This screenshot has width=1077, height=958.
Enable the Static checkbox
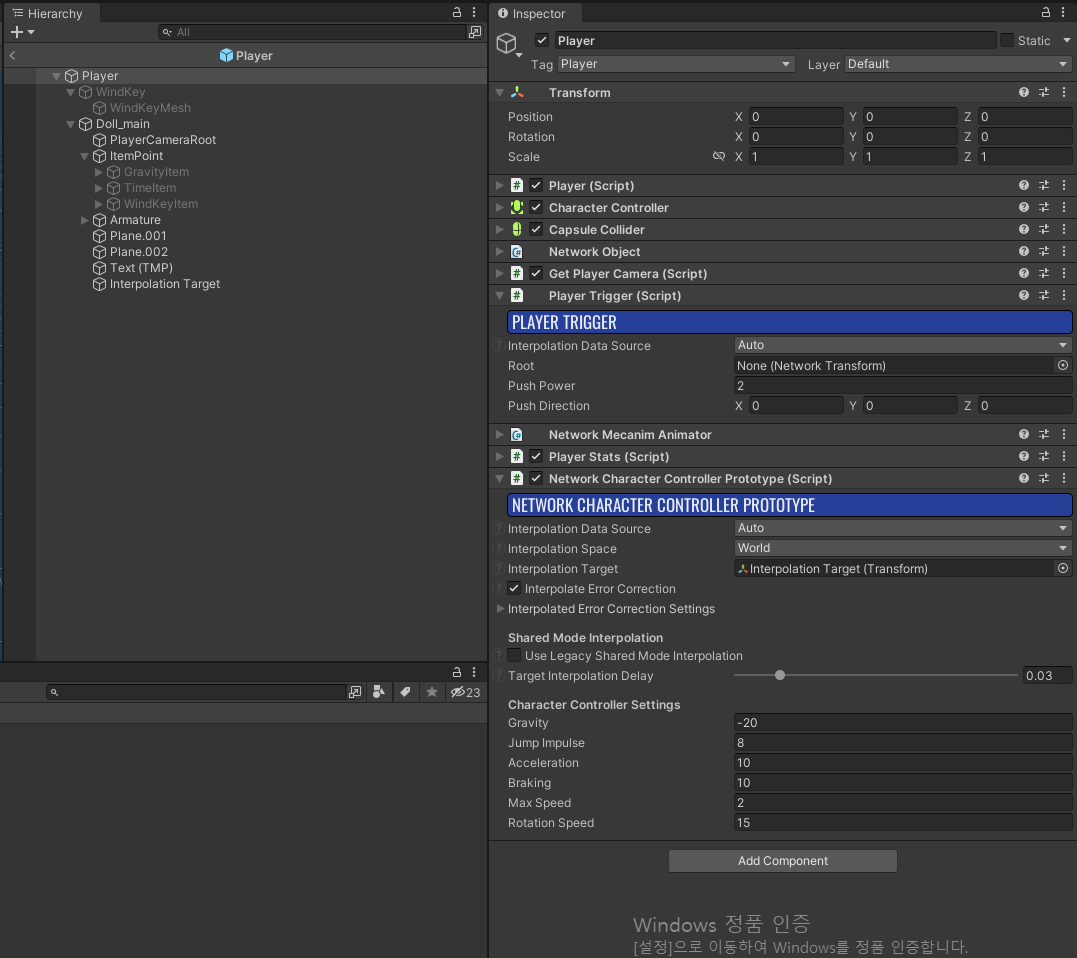click(1007, 41)
